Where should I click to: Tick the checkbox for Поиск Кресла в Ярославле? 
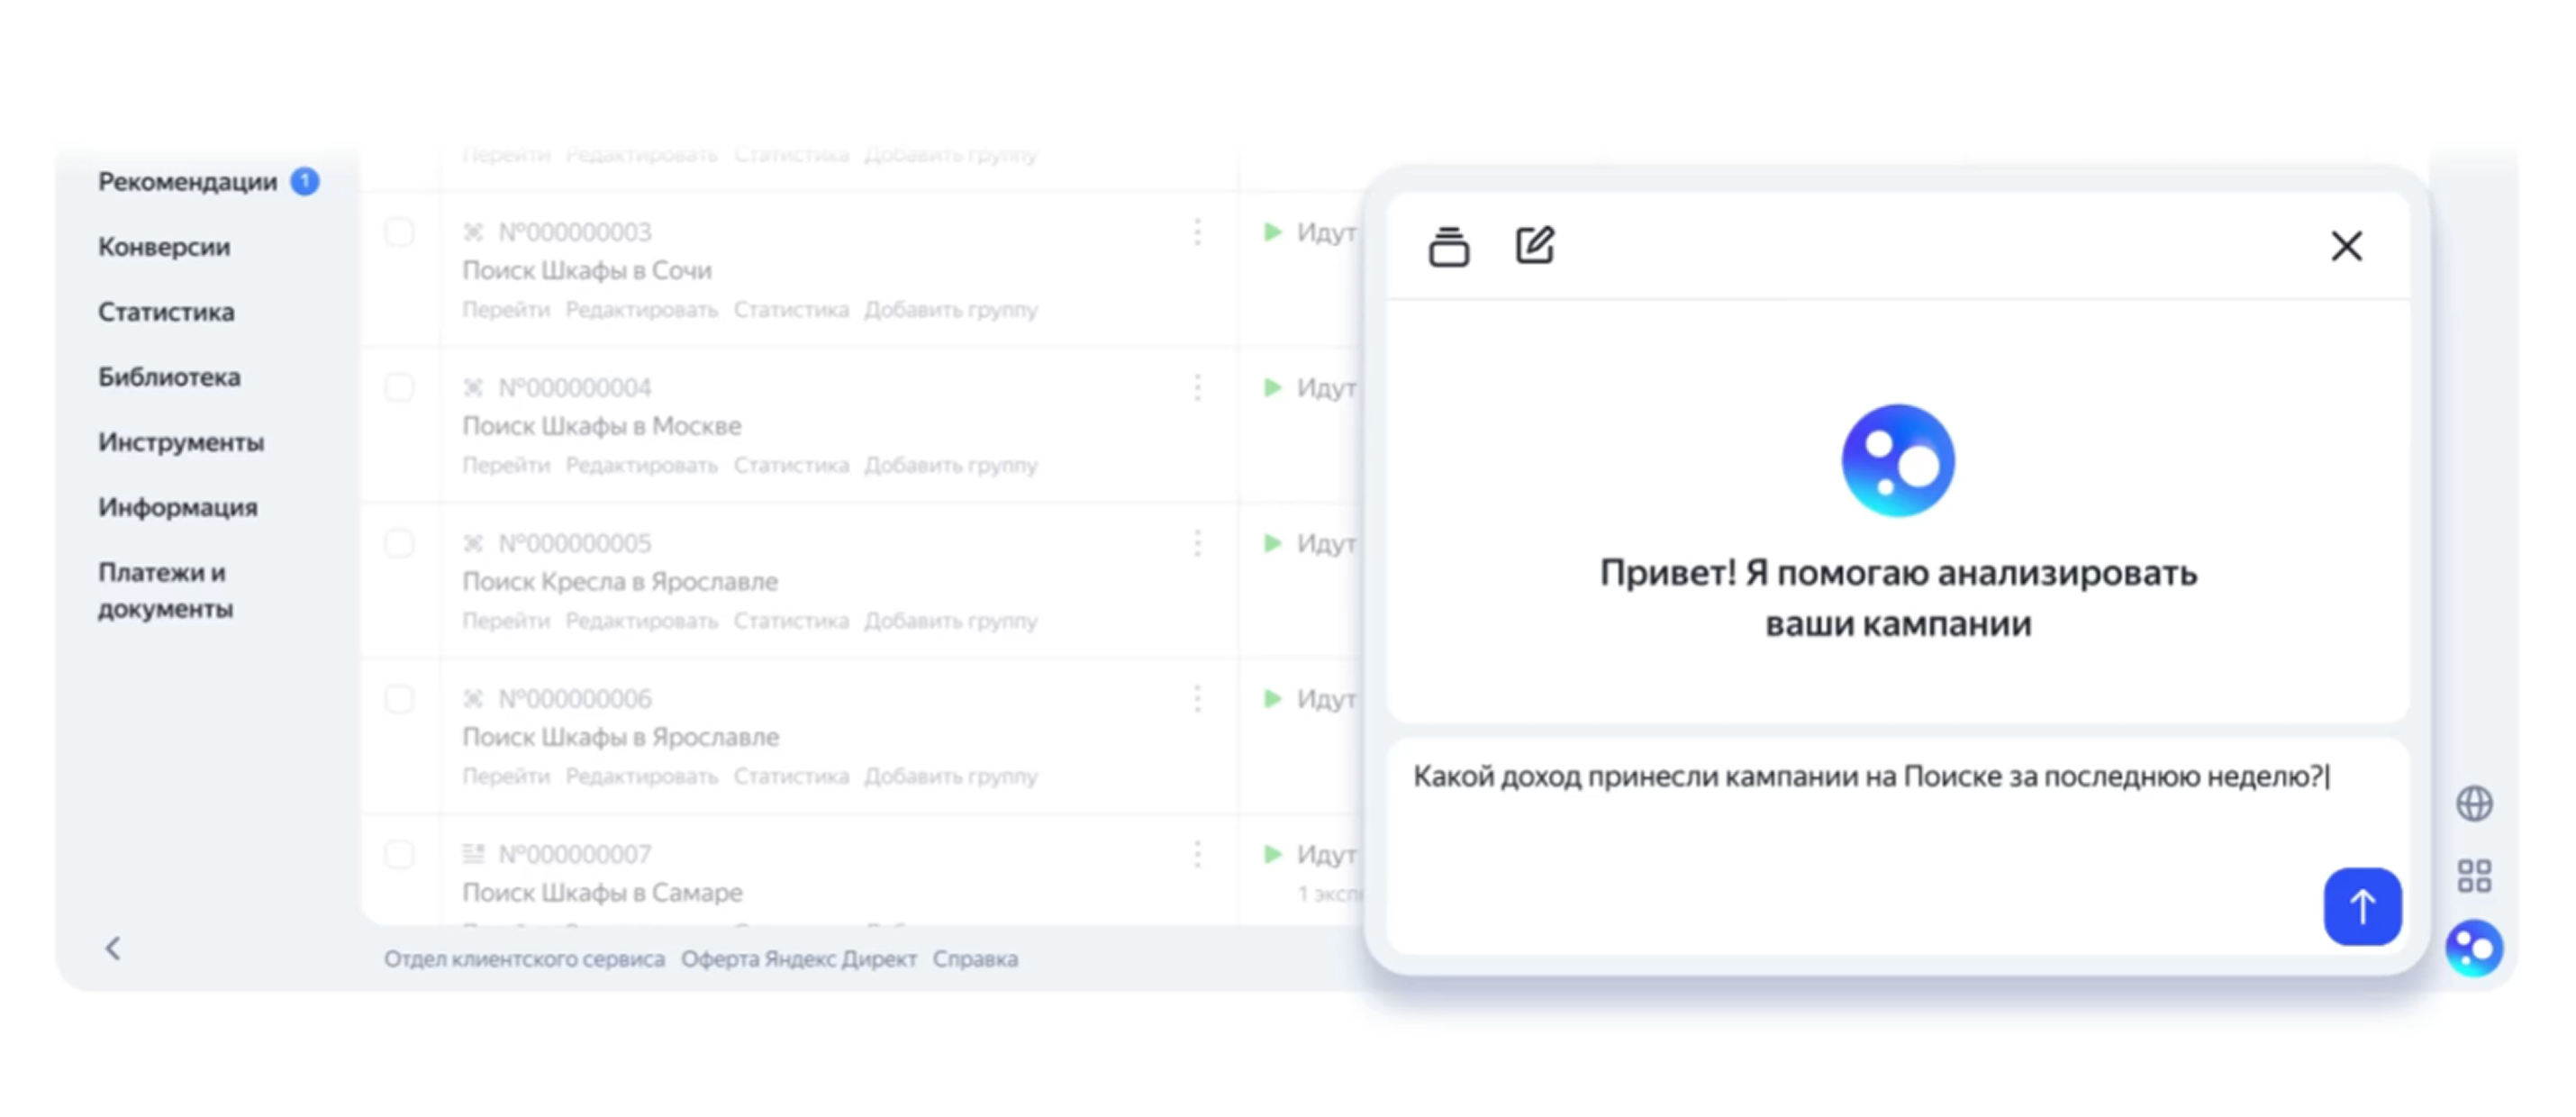point(400,543)
